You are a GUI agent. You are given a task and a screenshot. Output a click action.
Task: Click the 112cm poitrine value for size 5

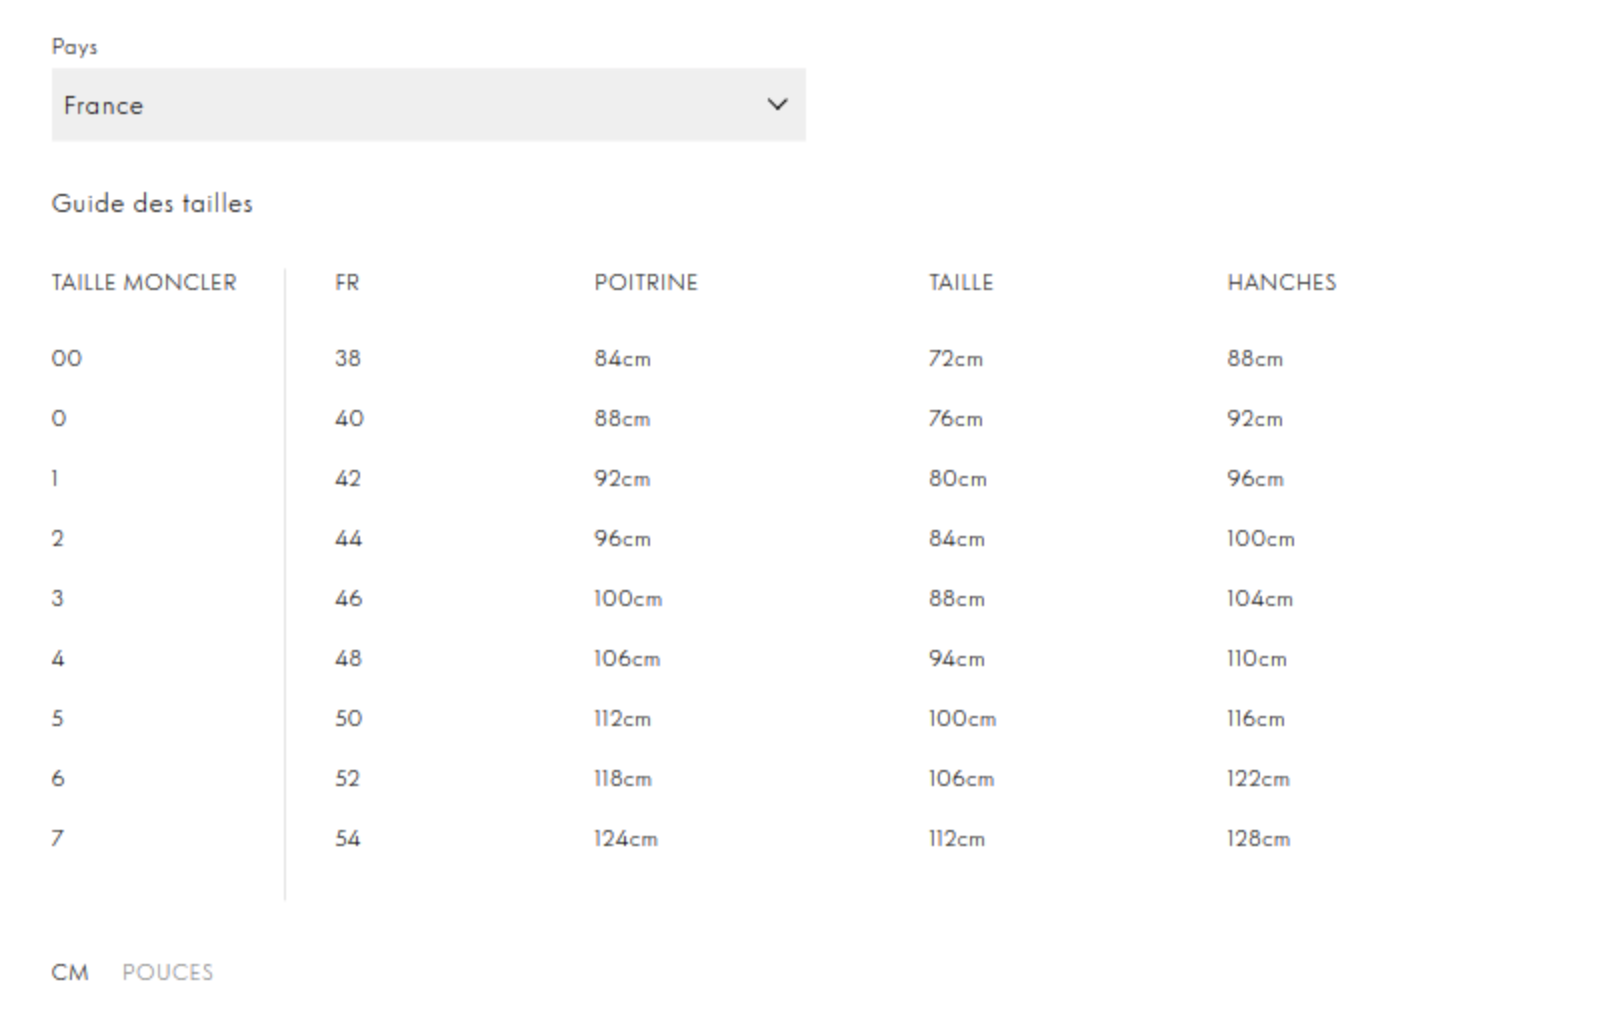(622, 718)
